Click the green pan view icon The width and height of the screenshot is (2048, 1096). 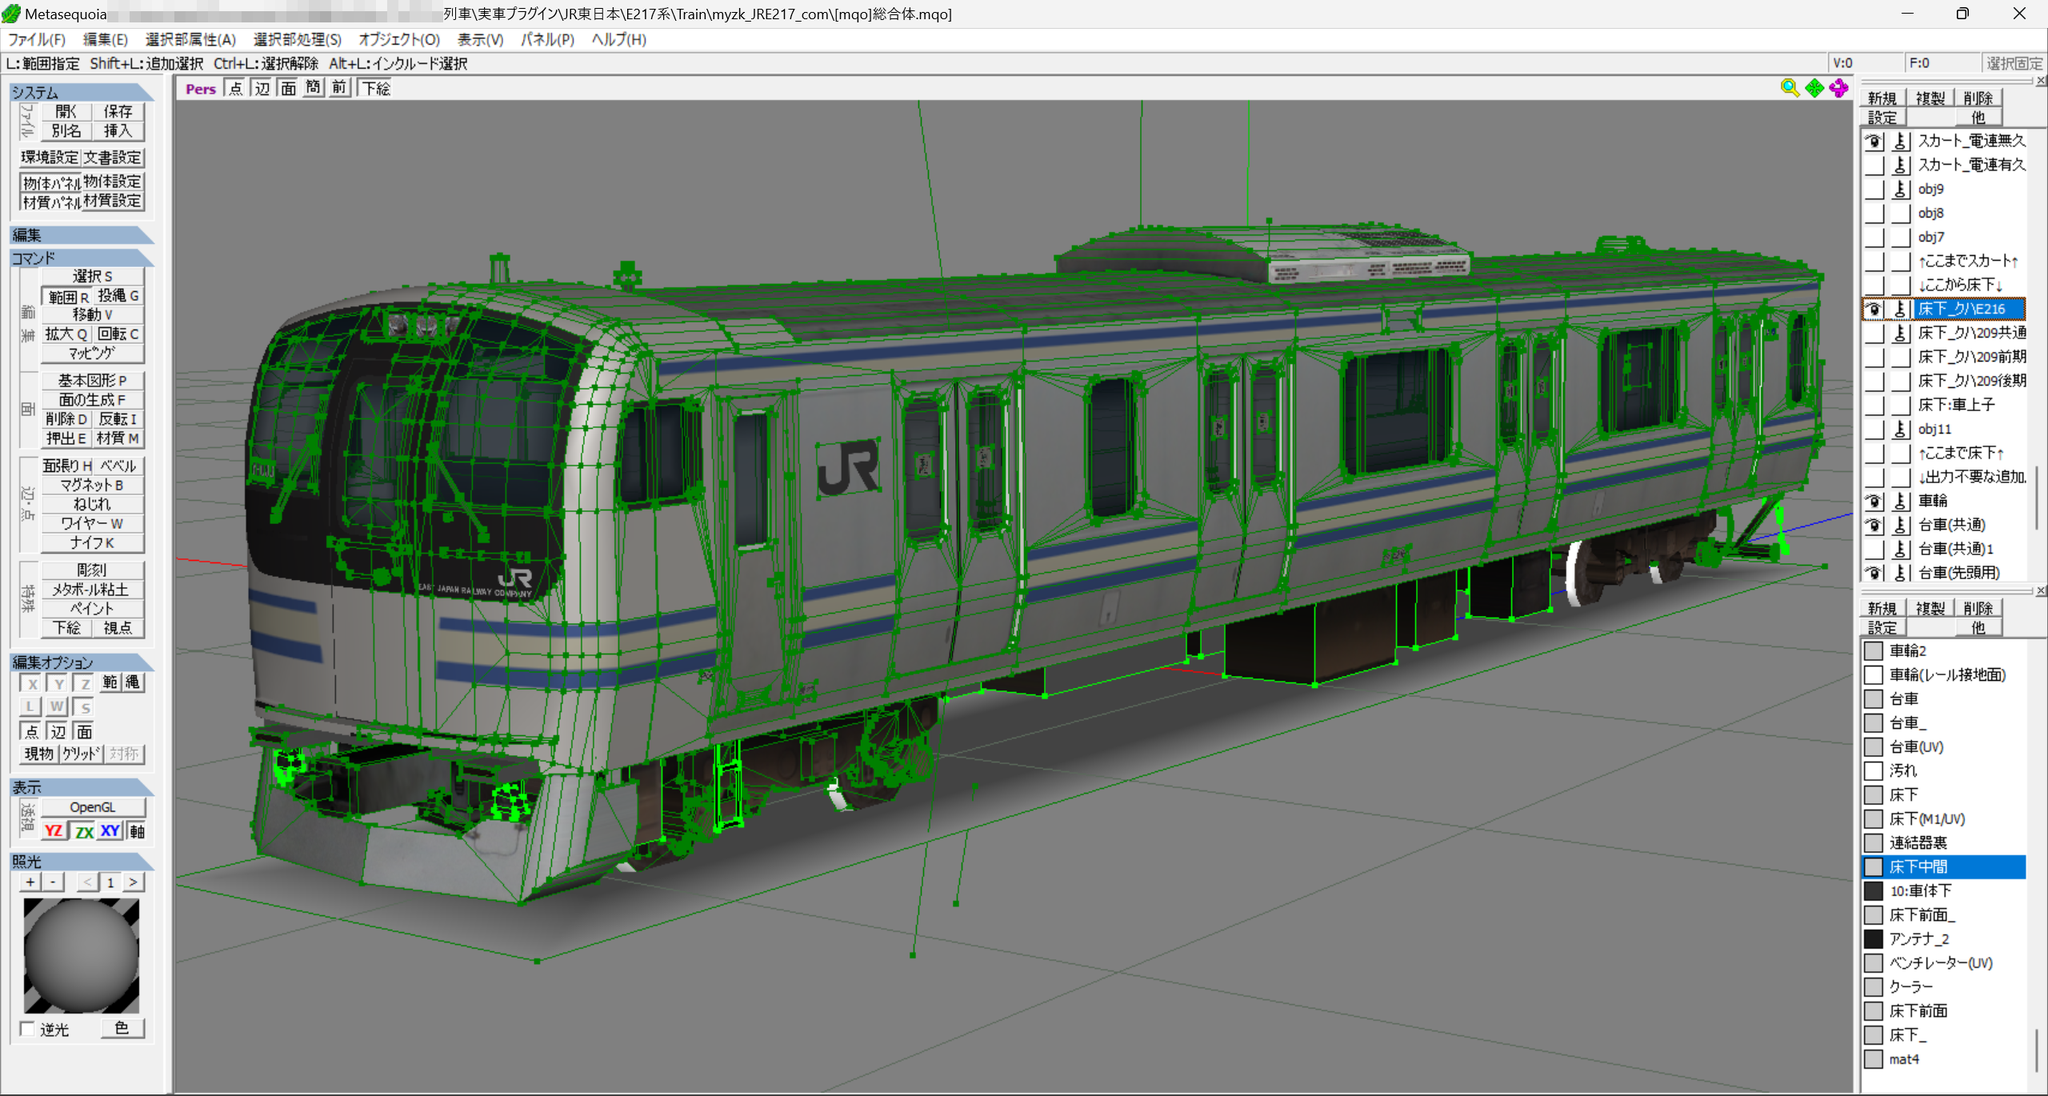click(x=1815, y=88)
